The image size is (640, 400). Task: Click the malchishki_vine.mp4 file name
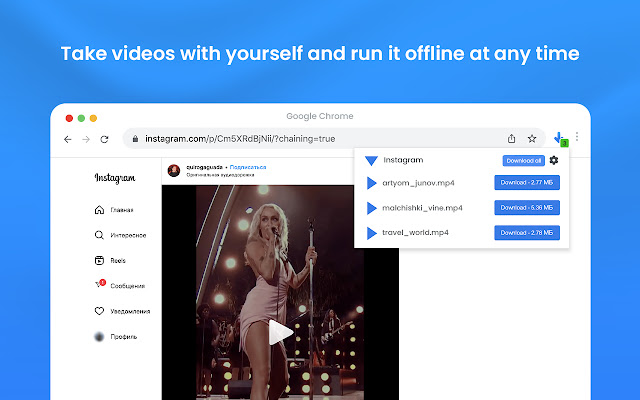422,208
